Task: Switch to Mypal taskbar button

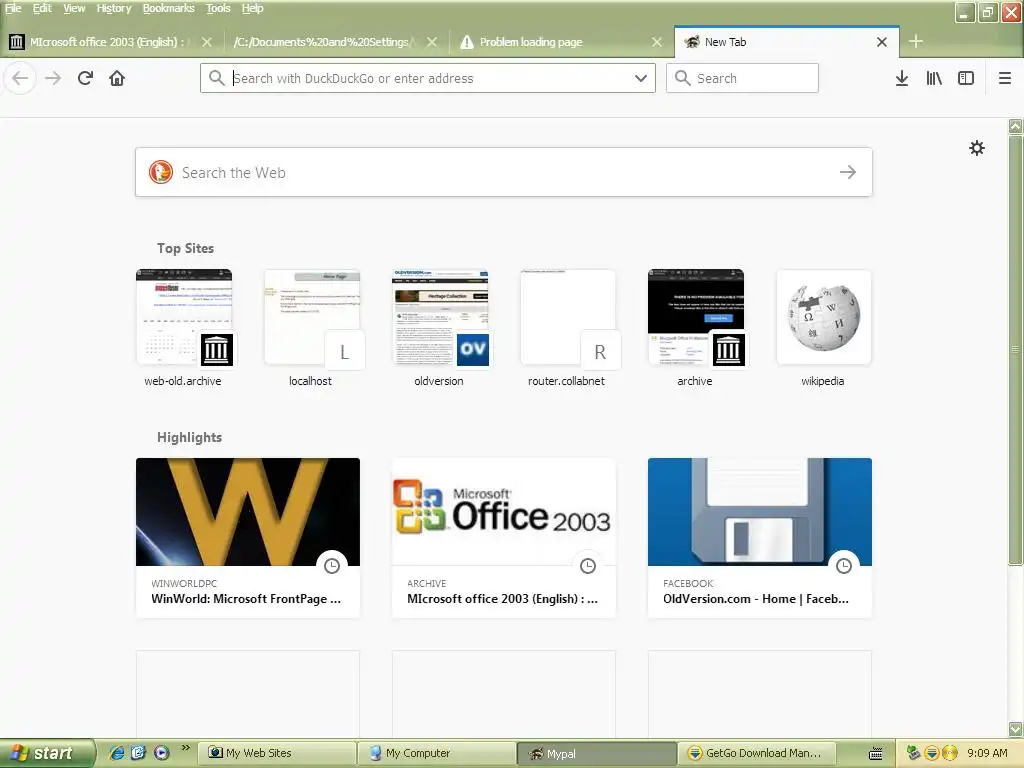Action: coord(596,754)
